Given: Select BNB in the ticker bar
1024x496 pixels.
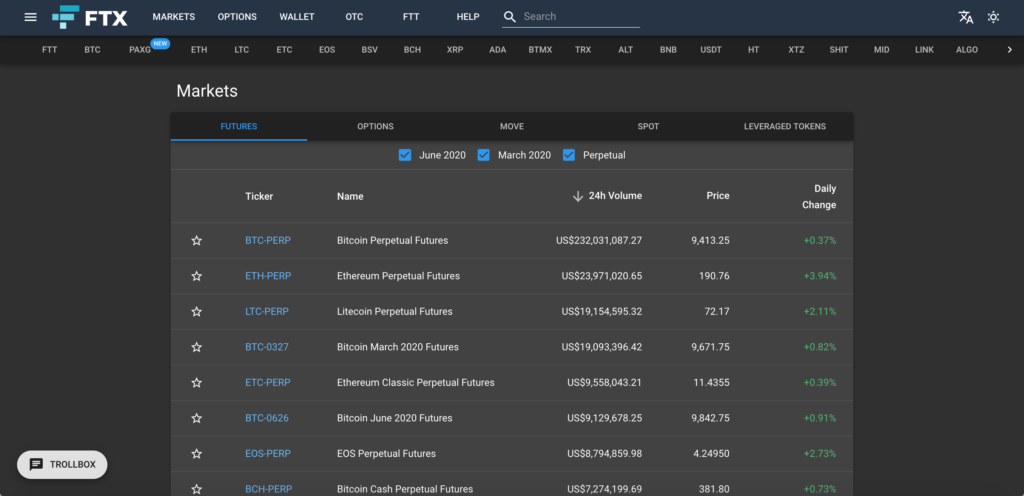Looking at the screenshot, I should [x=668, y=50].
